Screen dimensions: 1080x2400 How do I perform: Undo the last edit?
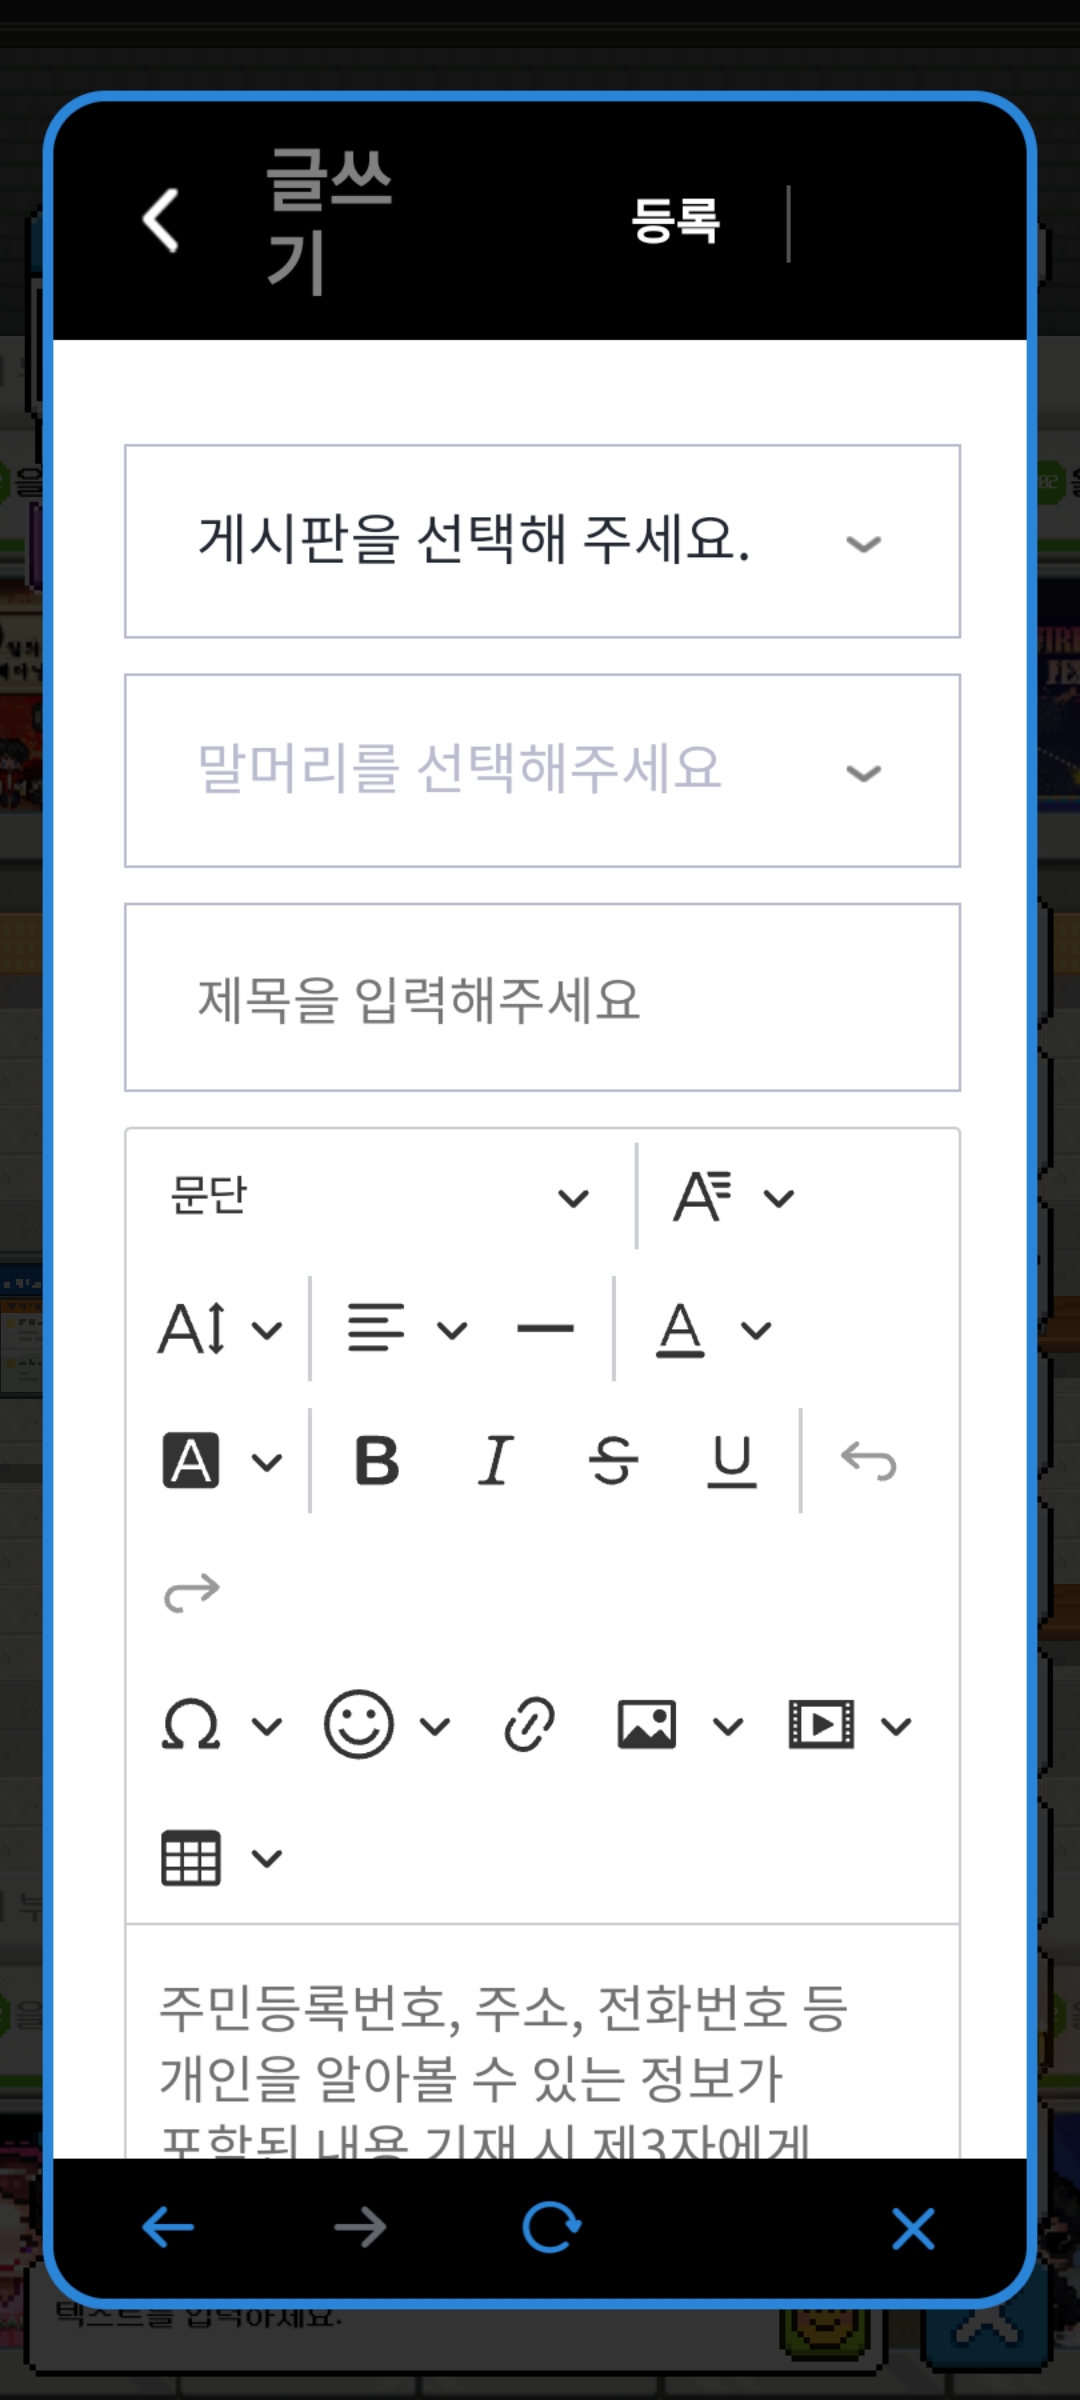click(869, 1461)
